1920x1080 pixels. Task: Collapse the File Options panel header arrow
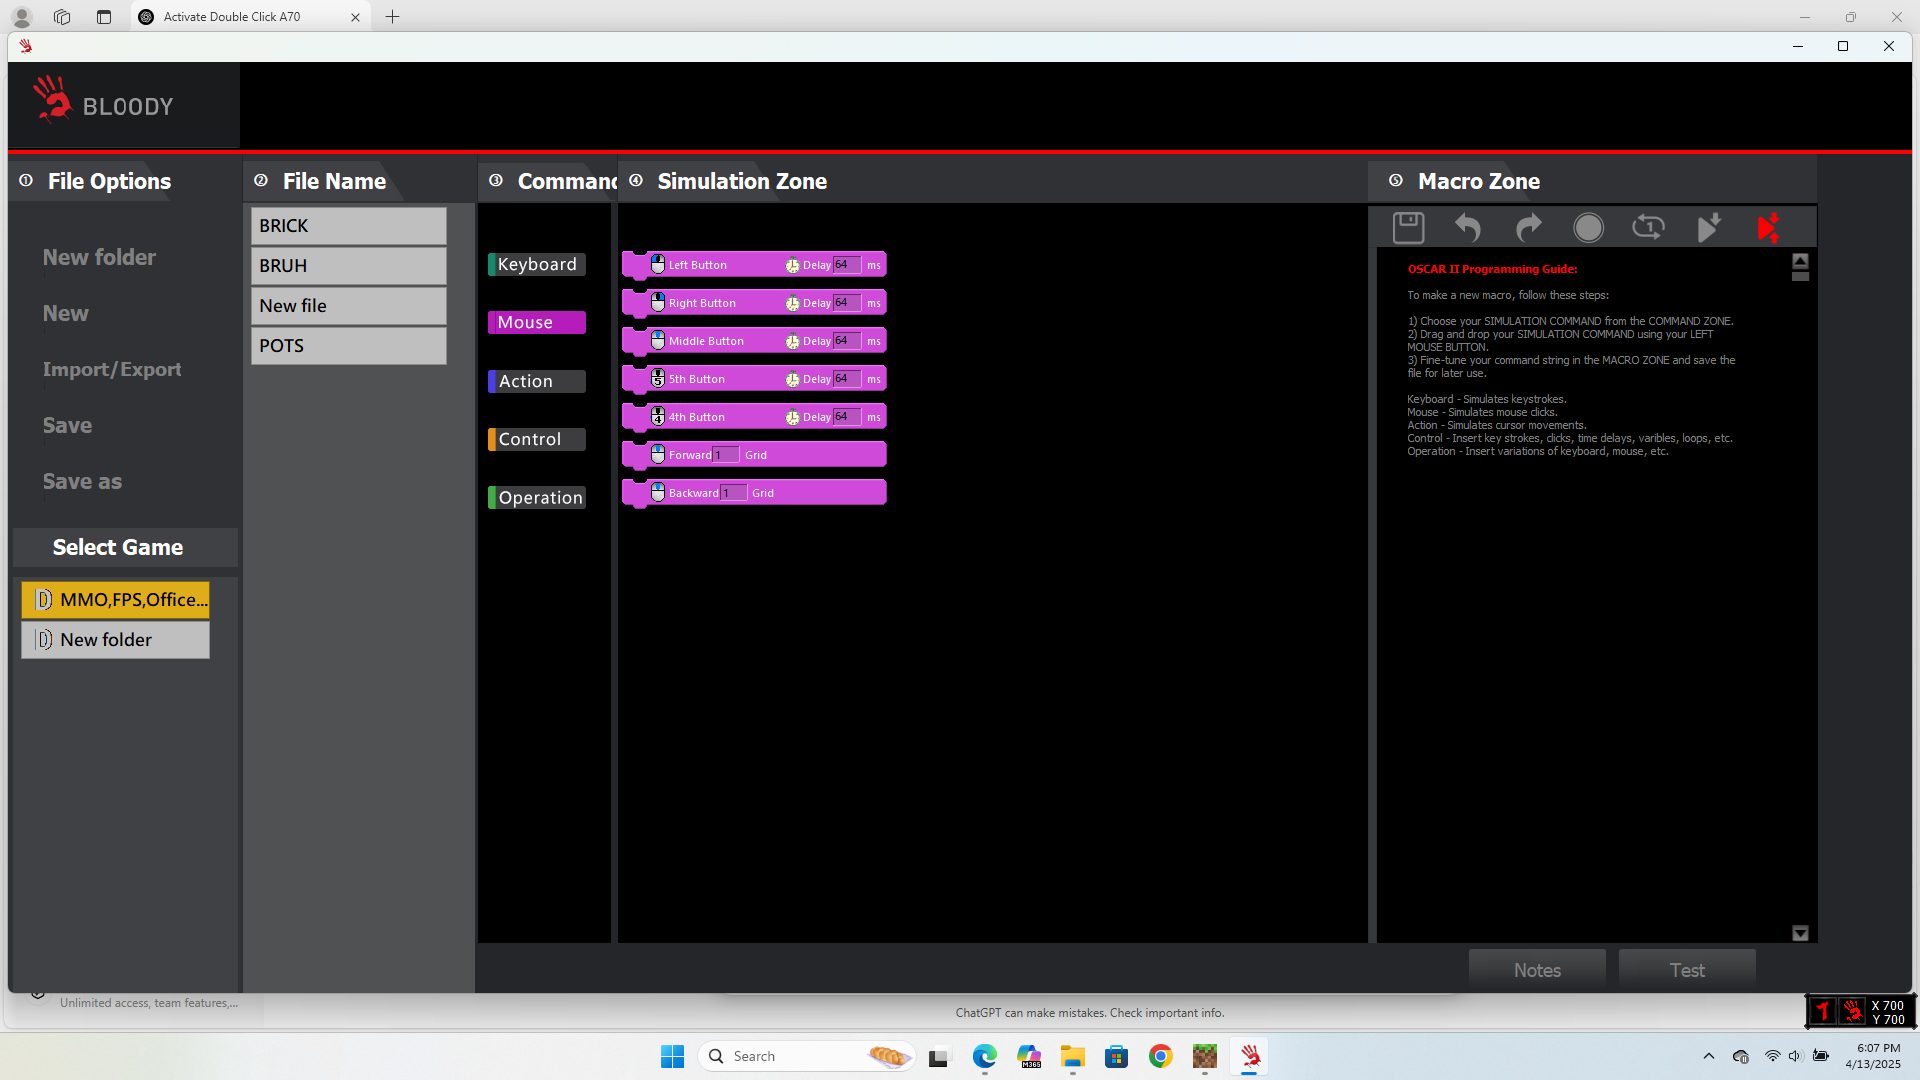[x=27, y=181]
